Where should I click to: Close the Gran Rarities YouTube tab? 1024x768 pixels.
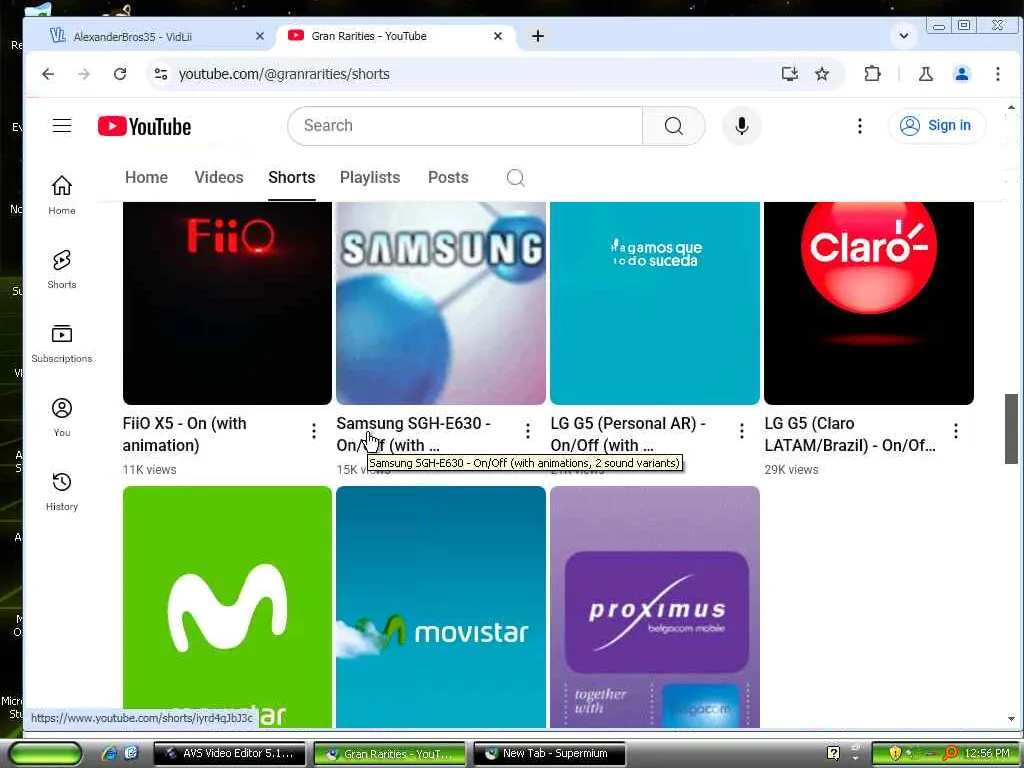coord(498,37)
